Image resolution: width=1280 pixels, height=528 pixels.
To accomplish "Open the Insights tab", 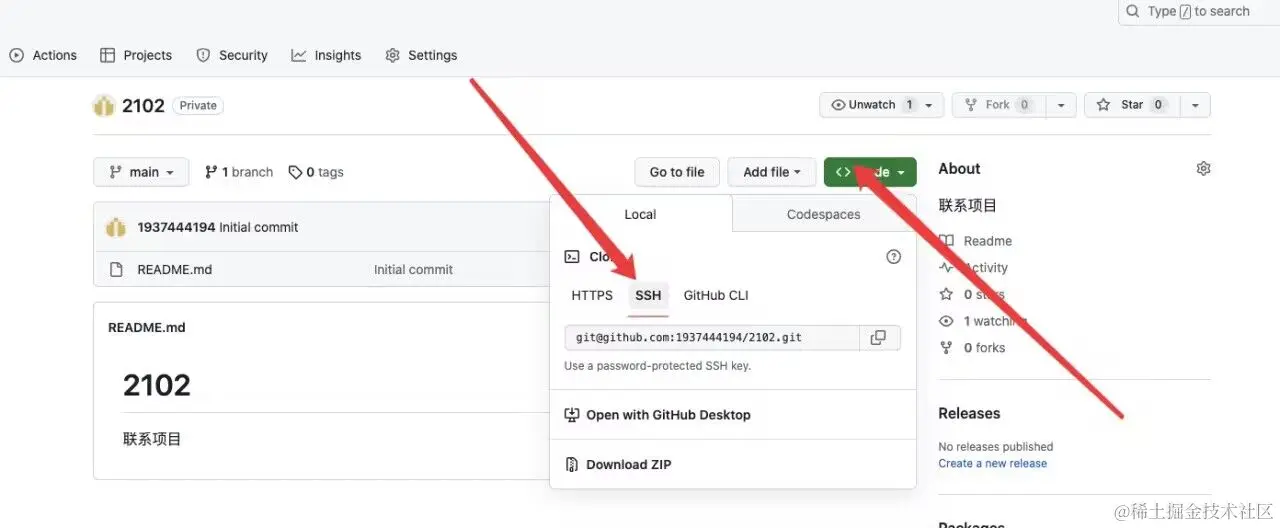I will coord(326,55).
